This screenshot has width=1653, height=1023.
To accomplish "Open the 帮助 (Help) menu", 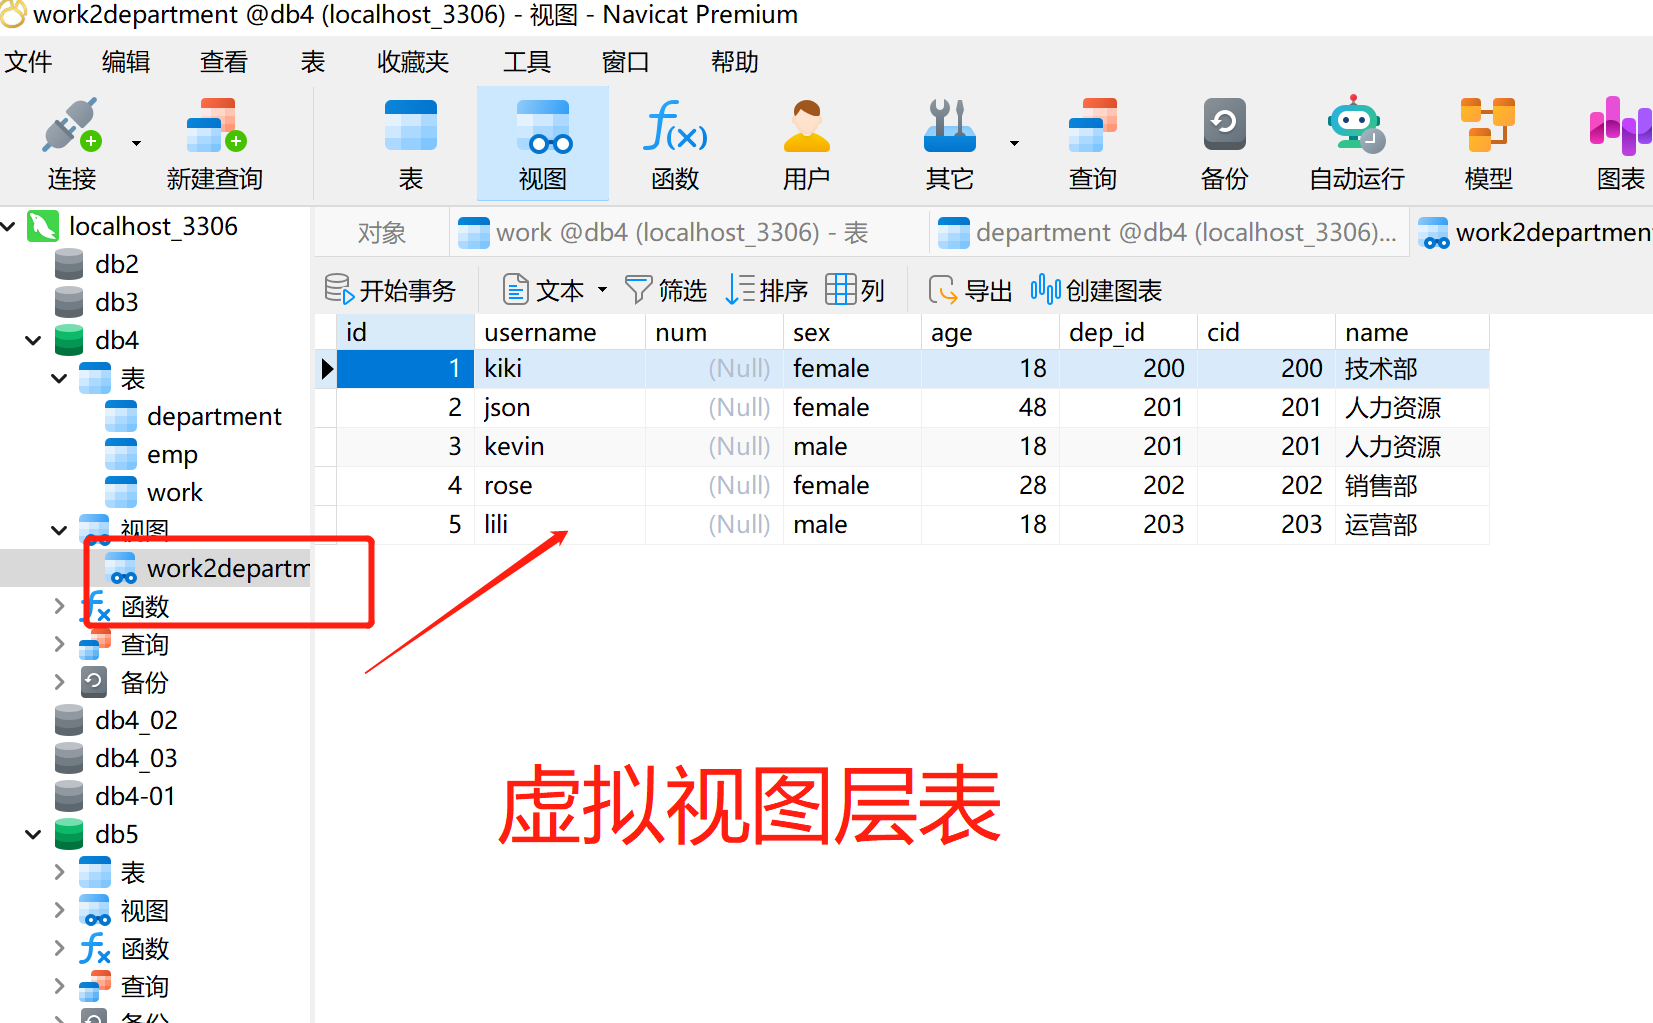I will (x=735, y=62).
